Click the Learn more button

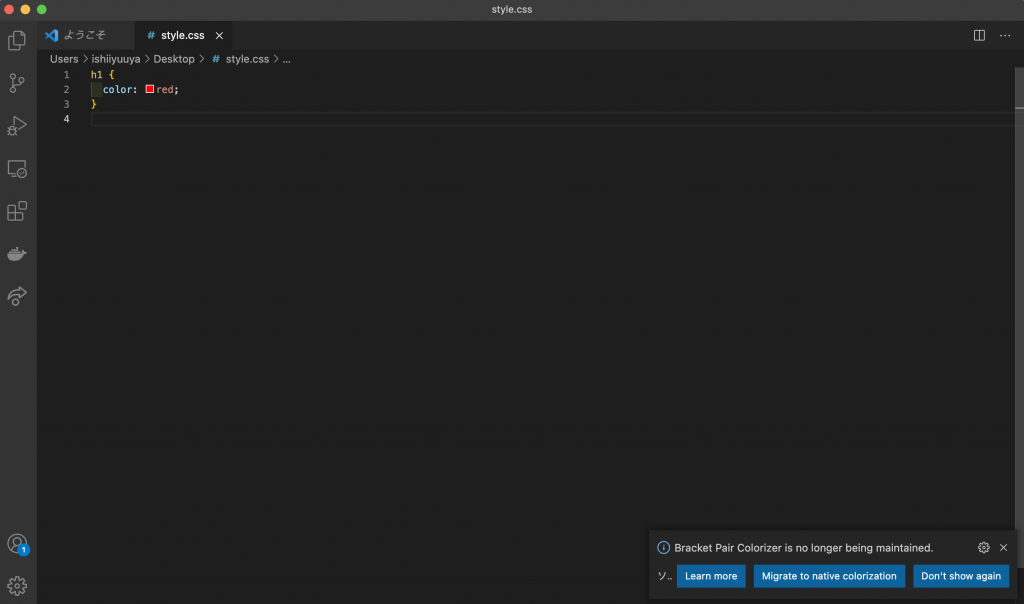[x=710, y=576]
